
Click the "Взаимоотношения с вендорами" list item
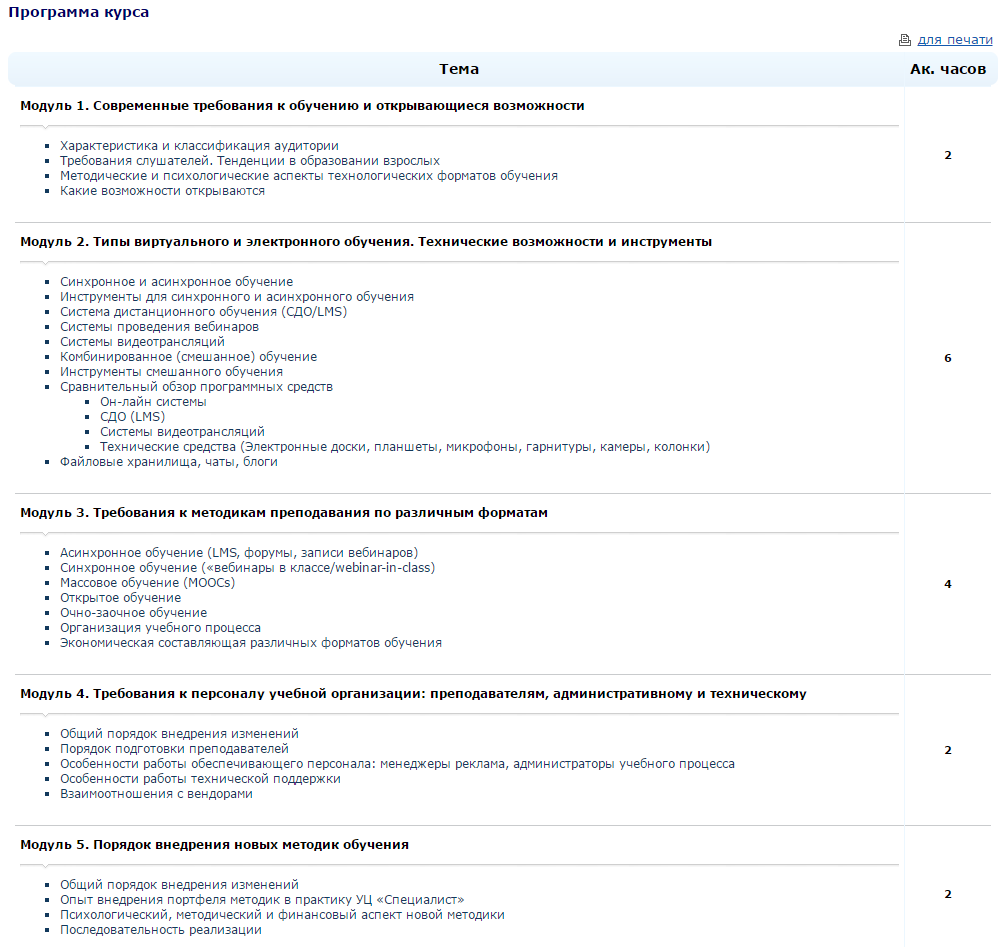pos(156,794)
